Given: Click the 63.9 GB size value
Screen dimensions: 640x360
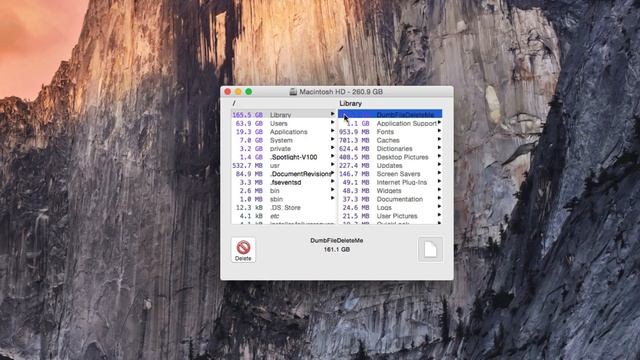Looking at the screenshot, I should [249, 123].
